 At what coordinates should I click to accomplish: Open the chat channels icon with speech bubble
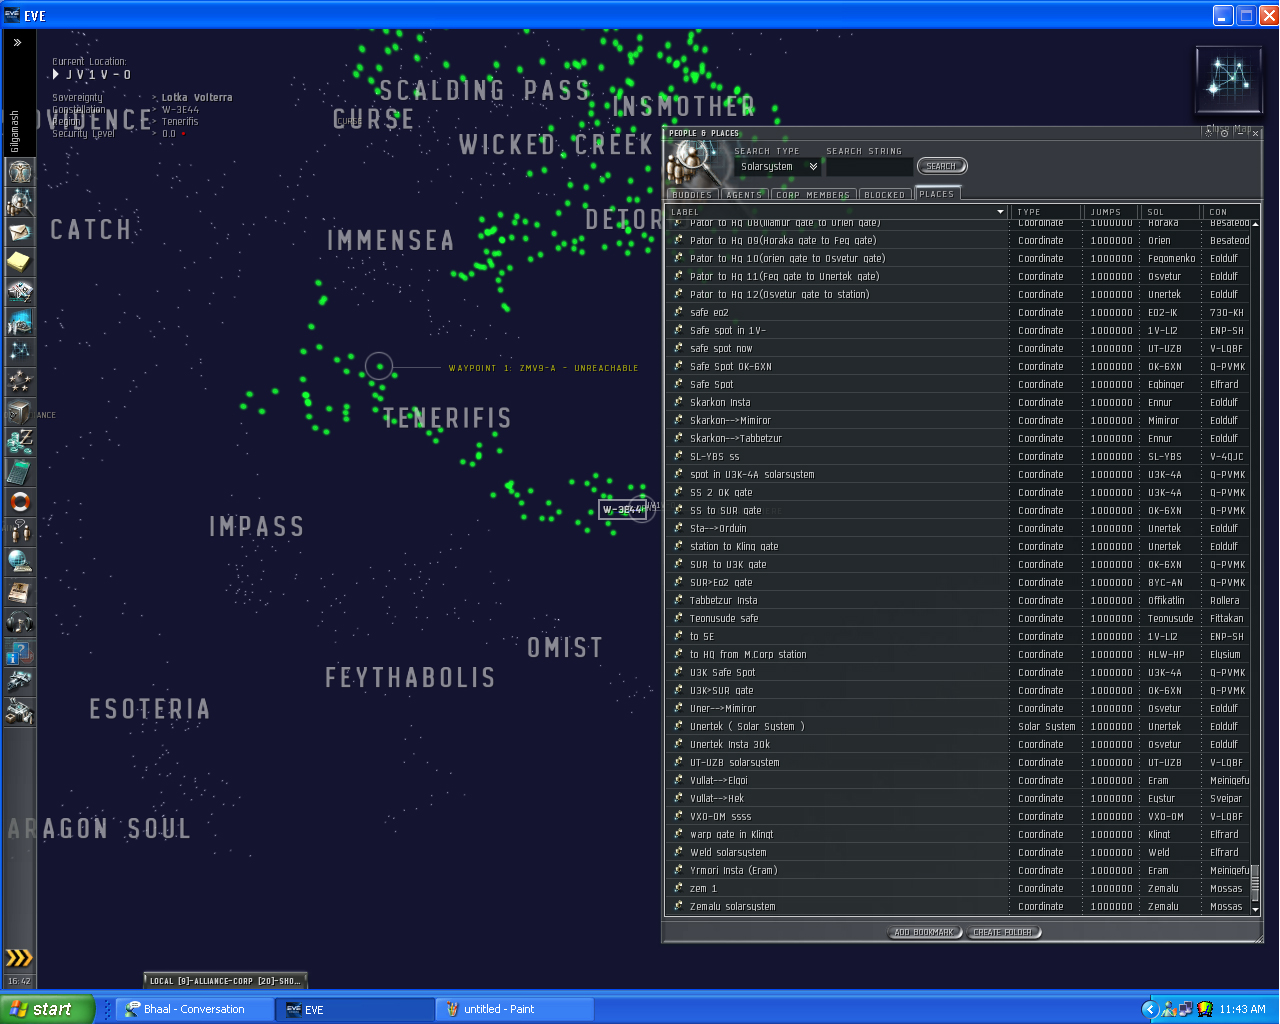coord(20,532)
